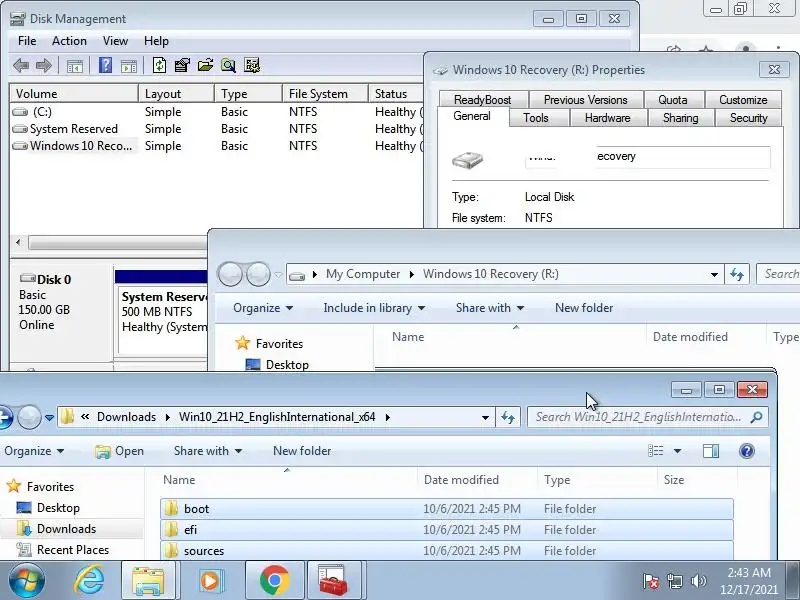
Task: Click the network icon in the system tray
Action: click(675, 581)
